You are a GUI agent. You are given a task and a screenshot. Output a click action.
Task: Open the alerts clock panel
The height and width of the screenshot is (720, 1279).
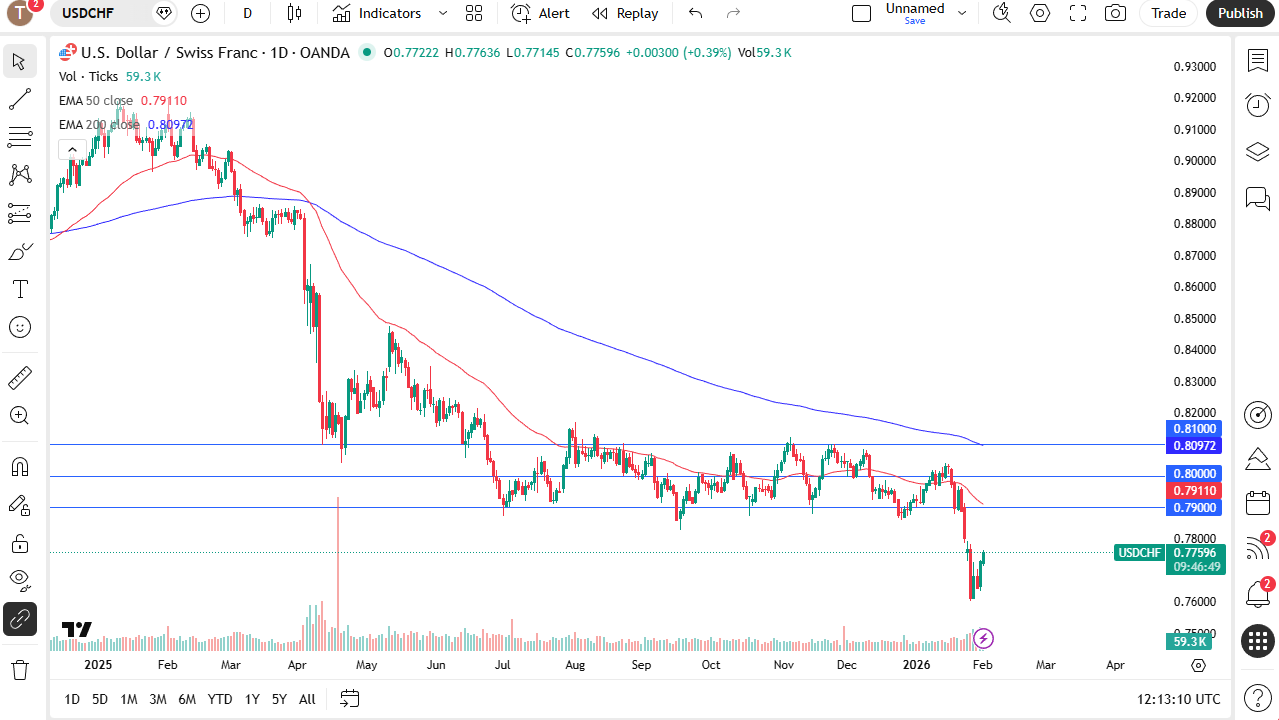pyautogui.click(x=1258, y=105)
